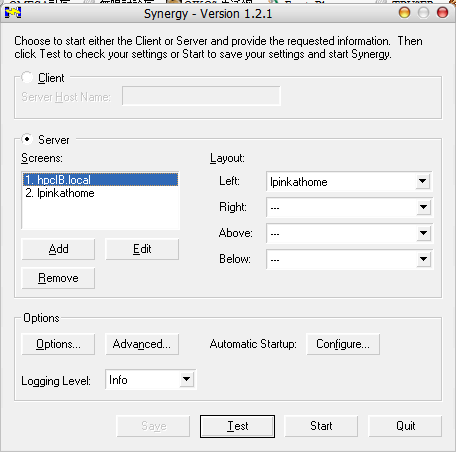Select the Client radio button
Screen dimensions: 456x452
[27, 77]
